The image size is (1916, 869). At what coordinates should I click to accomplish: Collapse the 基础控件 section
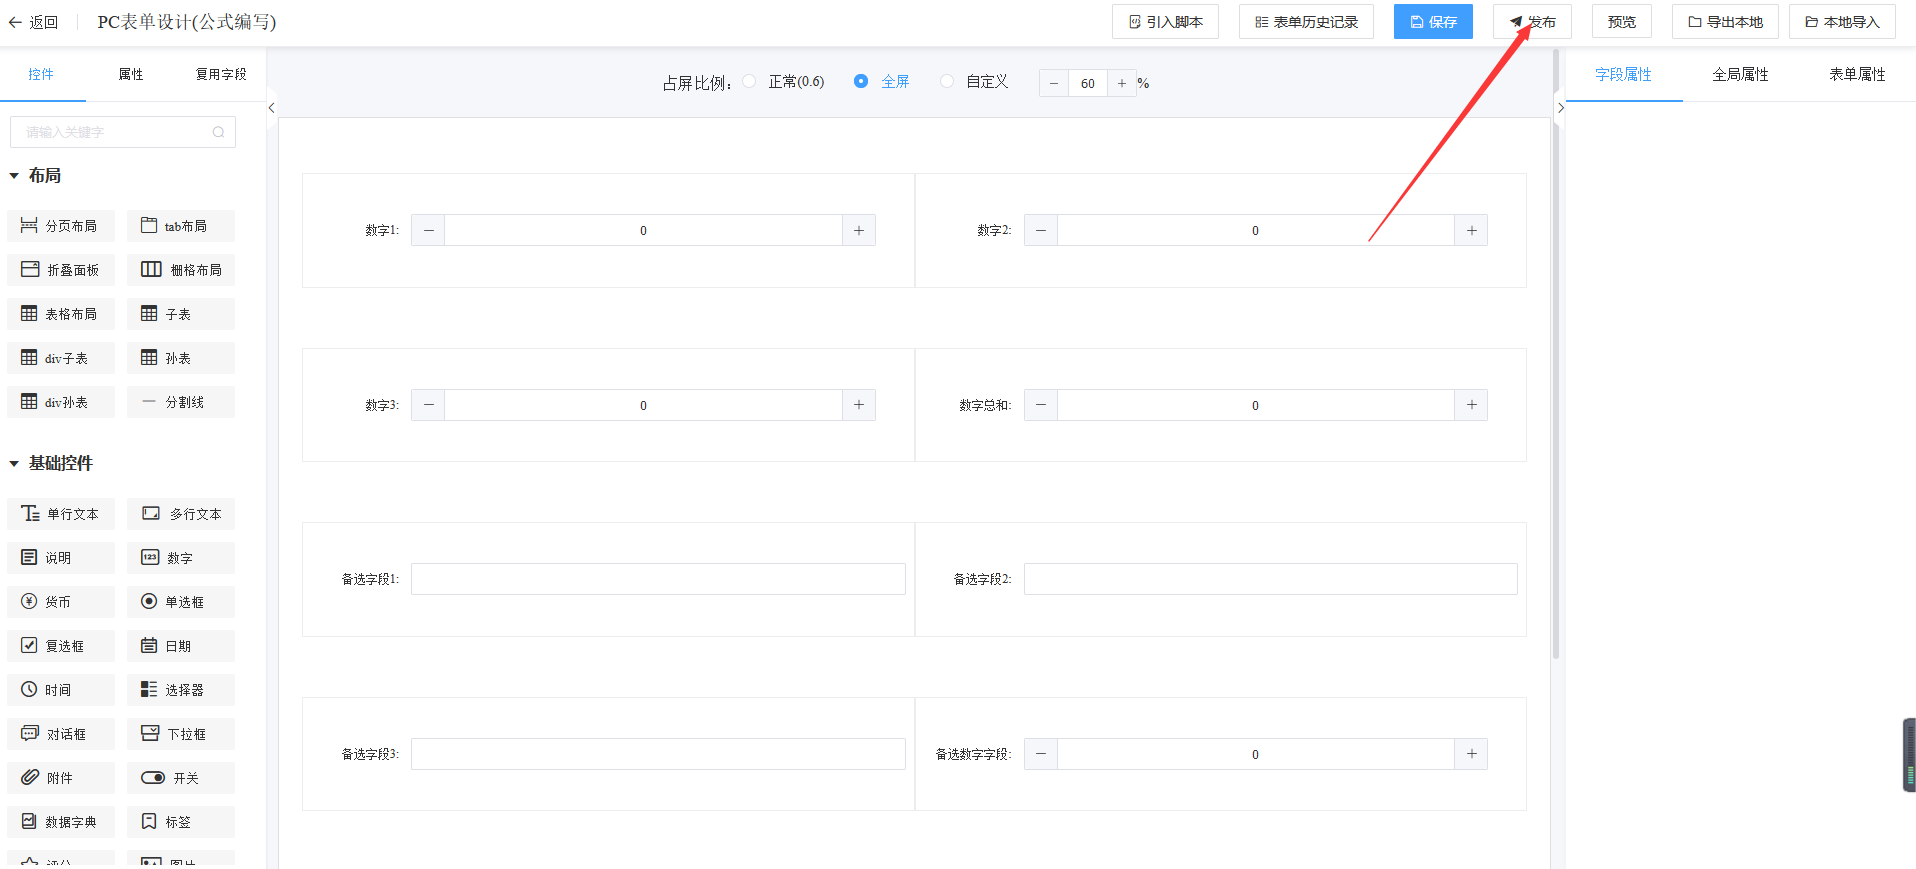[x=14, y=464]
